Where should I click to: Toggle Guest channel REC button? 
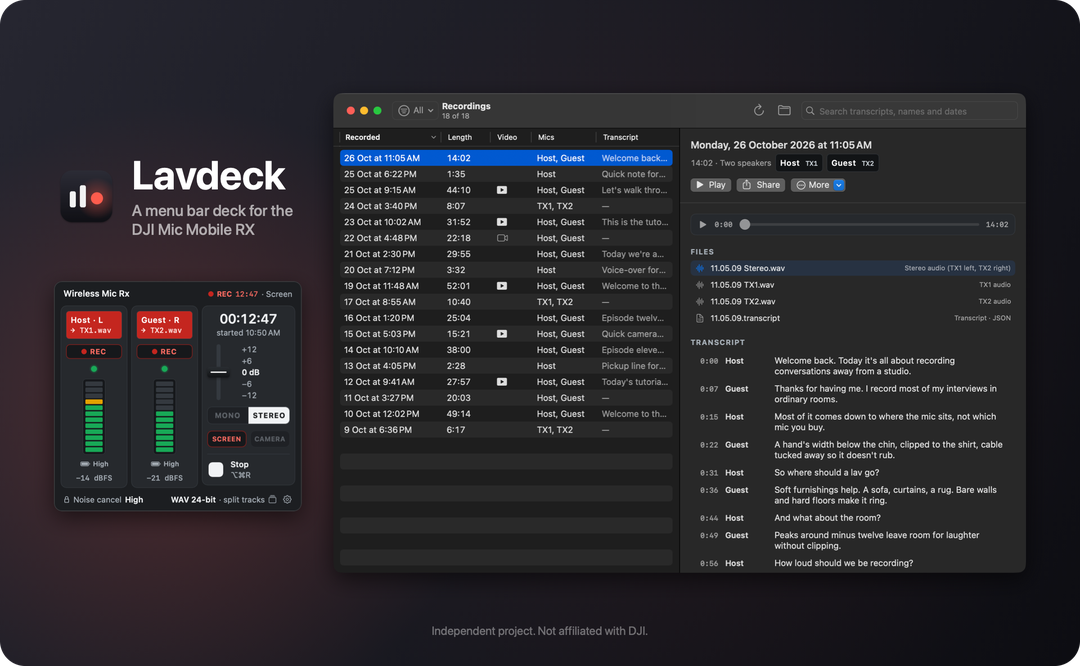tap(165, 351)
